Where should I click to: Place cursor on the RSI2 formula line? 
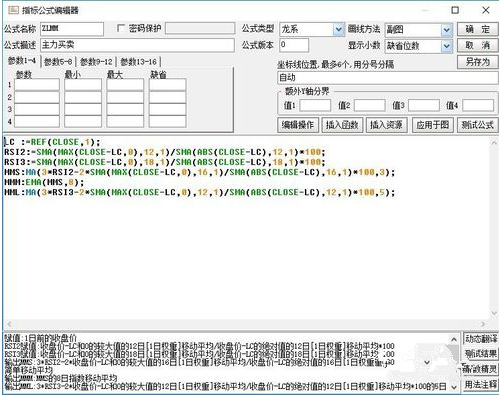165,152
